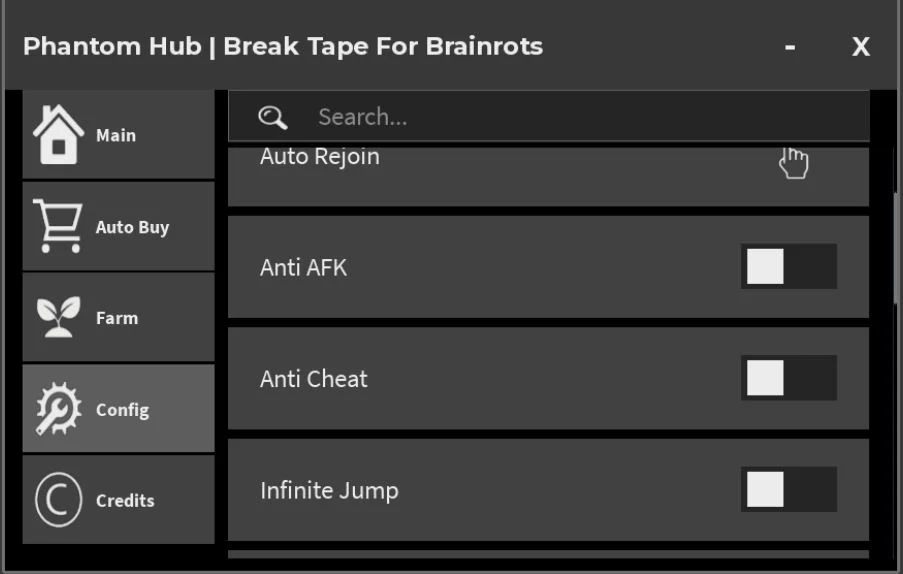
Task: Click the shopping cart Auto Buy icon
Action: pos(58,226)
